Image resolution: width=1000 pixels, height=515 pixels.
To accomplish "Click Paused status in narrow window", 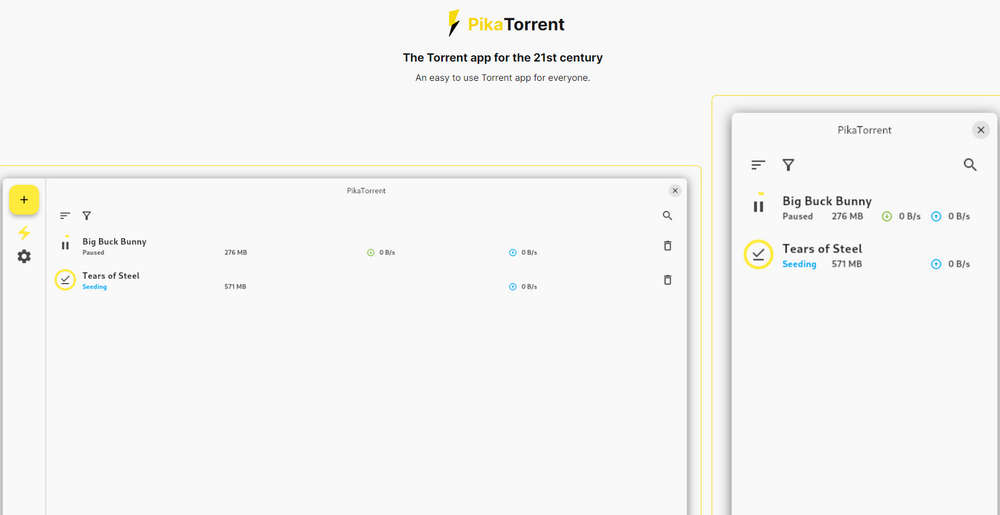I will pos(798,217).
